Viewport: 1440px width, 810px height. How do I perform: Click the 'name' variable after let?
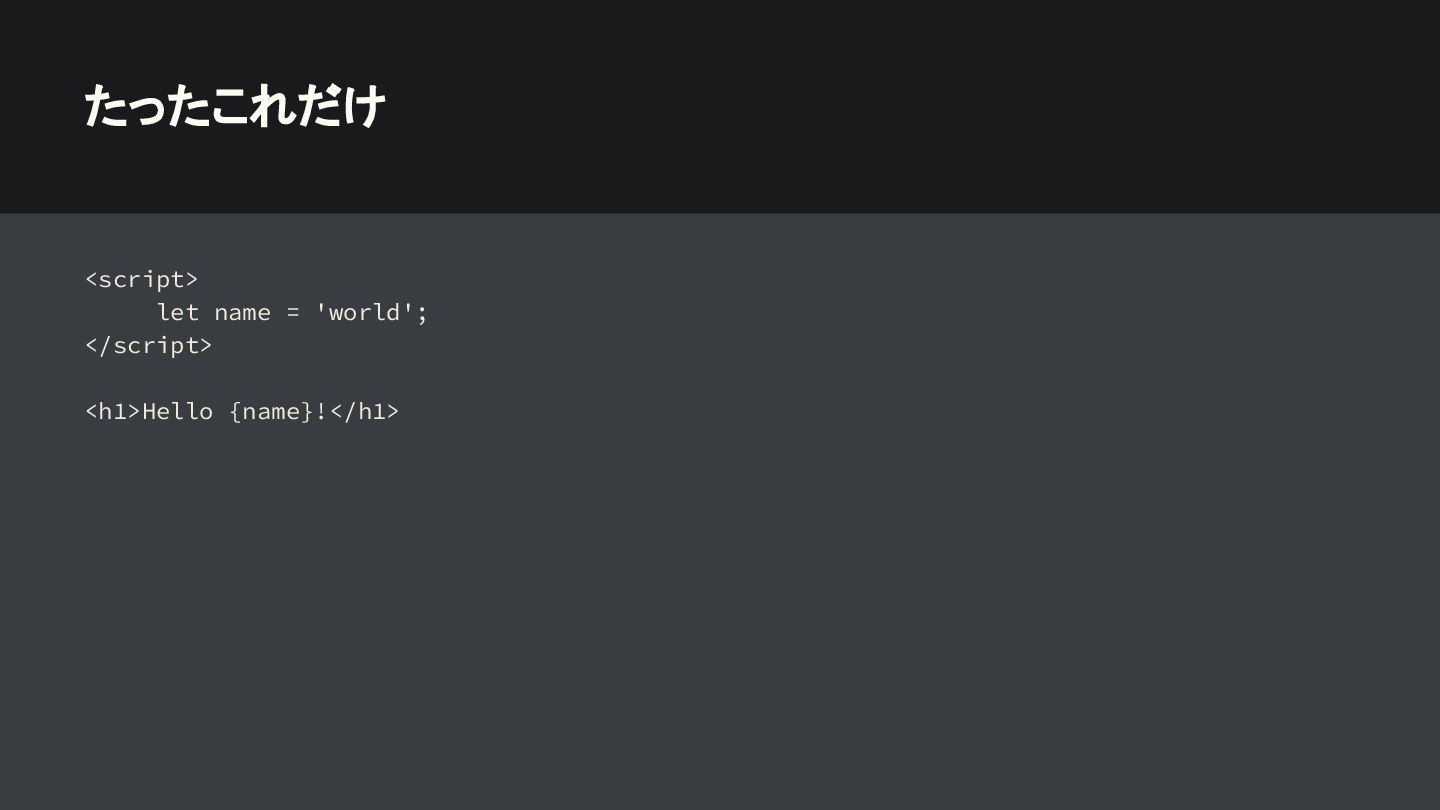pyautogui.click(x=242, y=313)
